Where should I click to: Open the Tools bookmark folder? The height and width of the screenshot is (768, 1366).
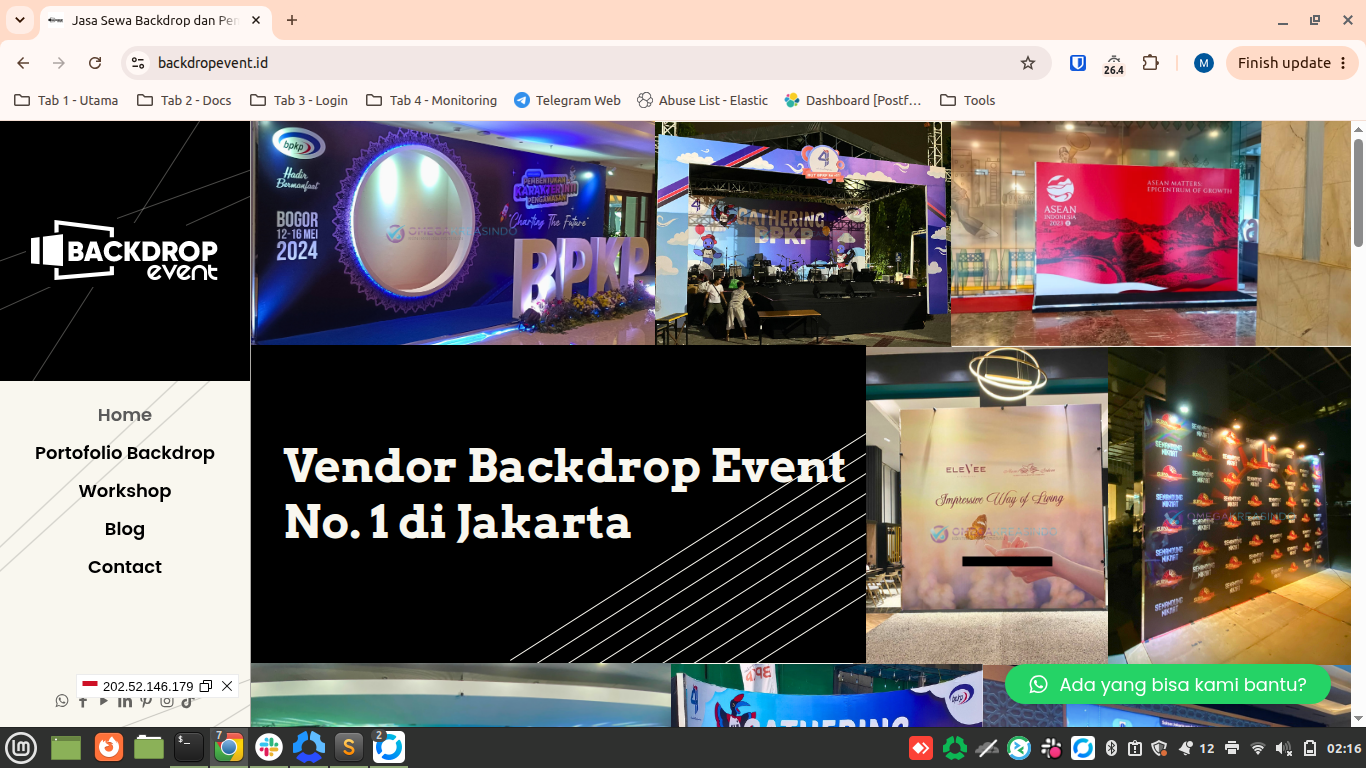tap(968, 100)
